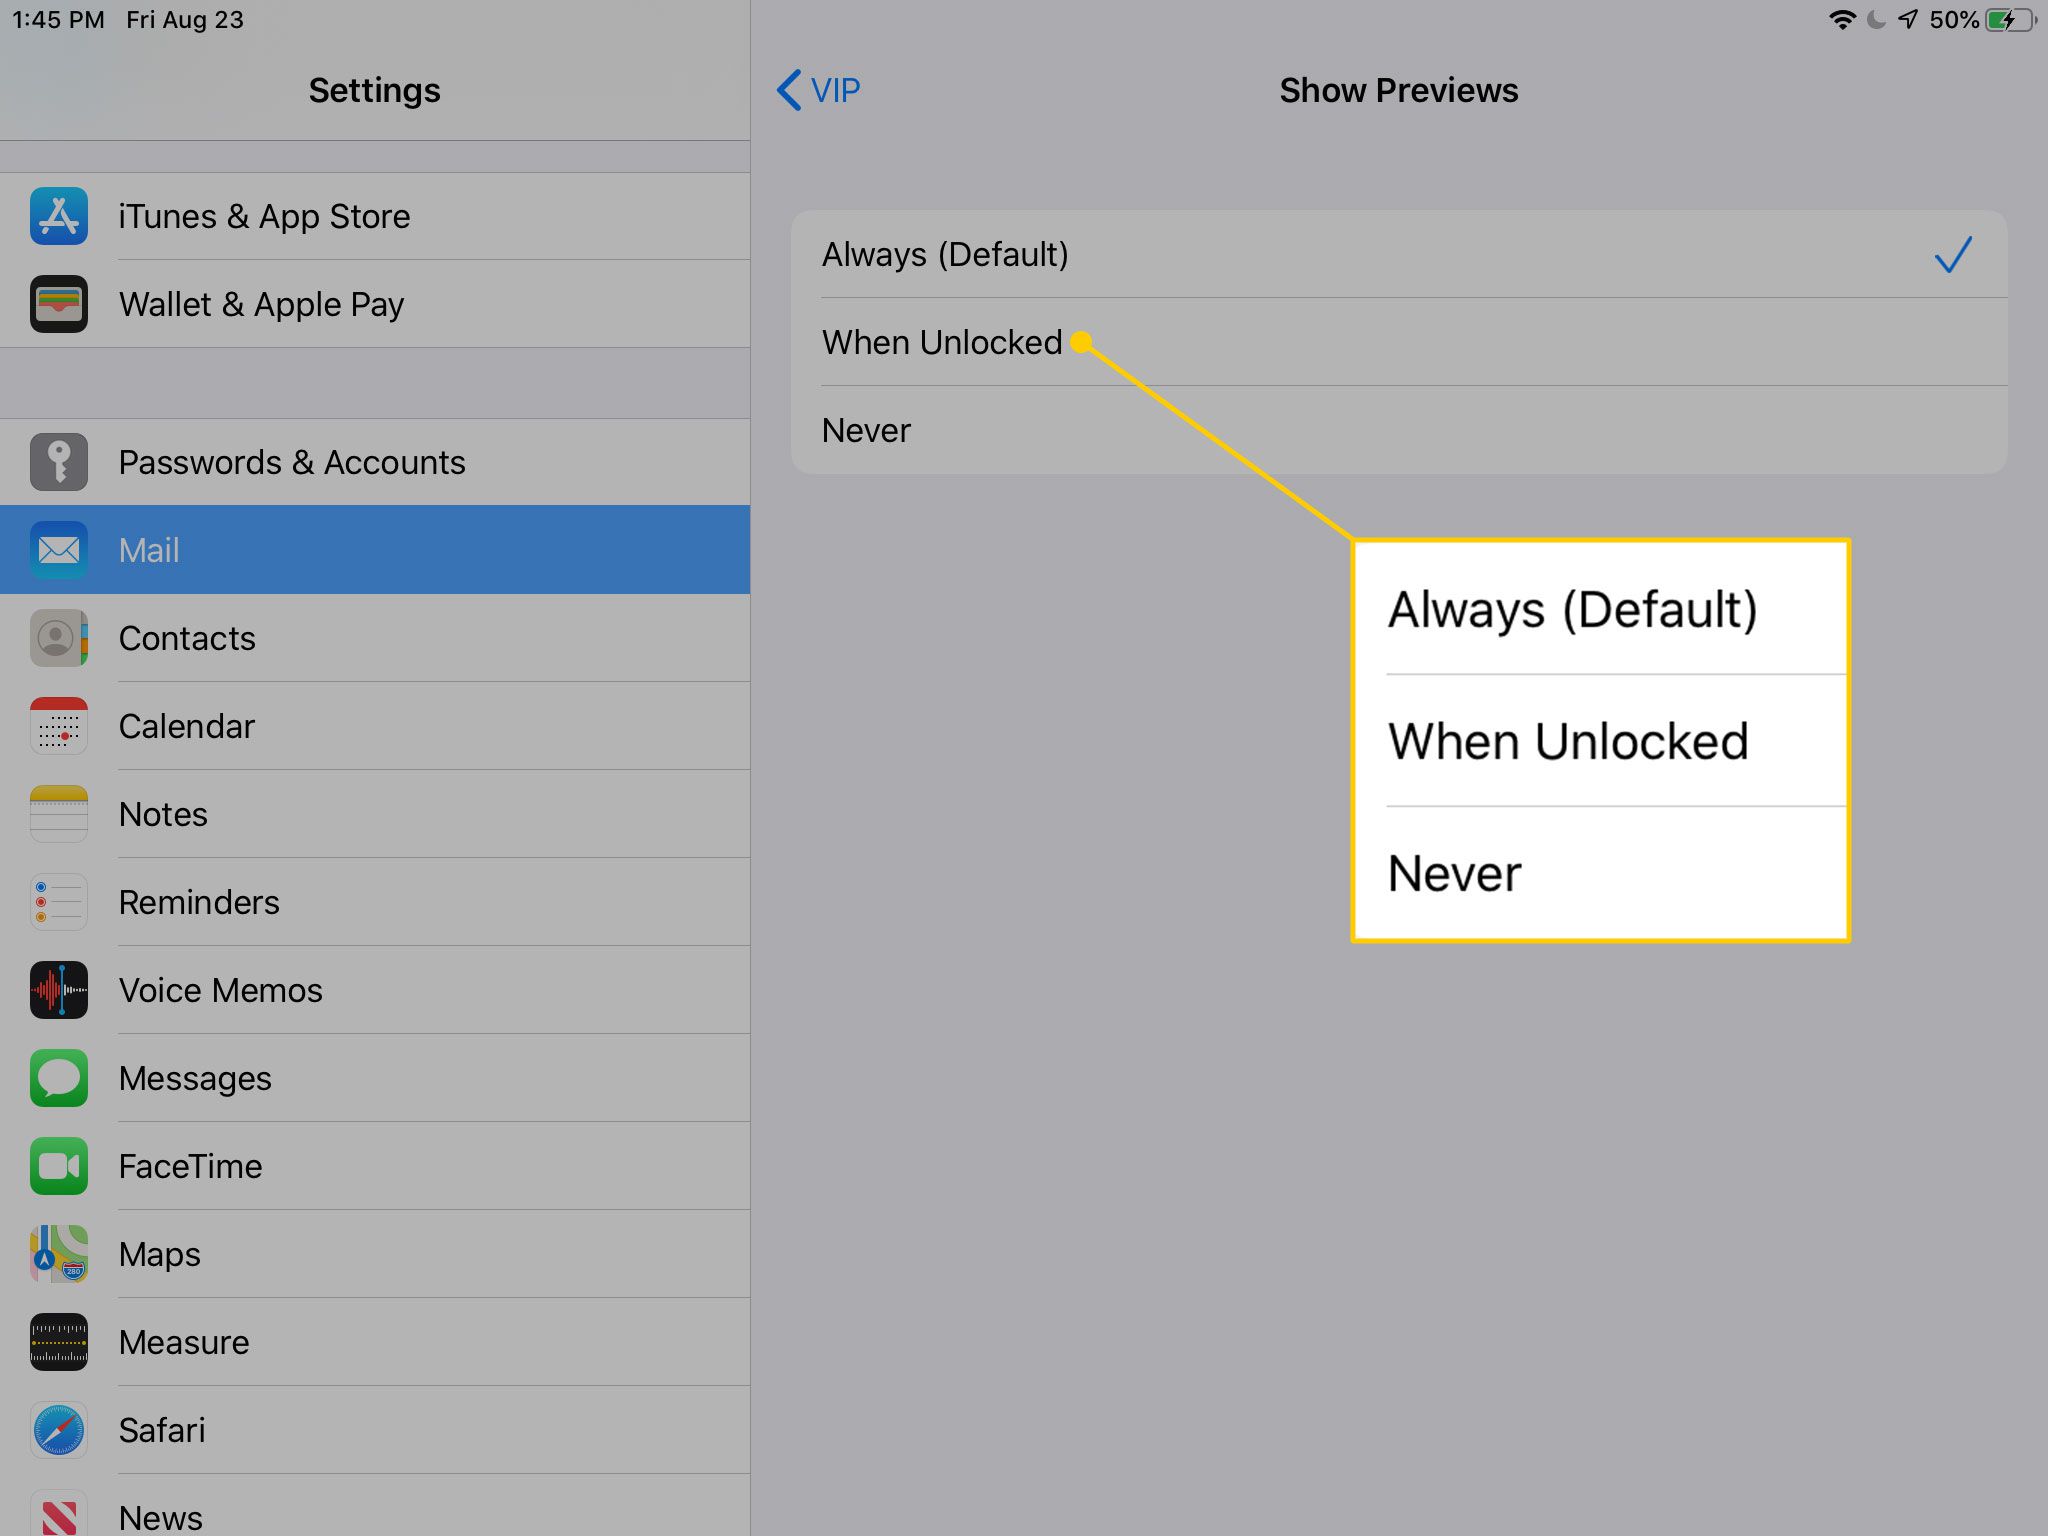This screenshot has width=2048, height=1536.
Task: Tap Contacts icon in Settings
Action: 58,637
